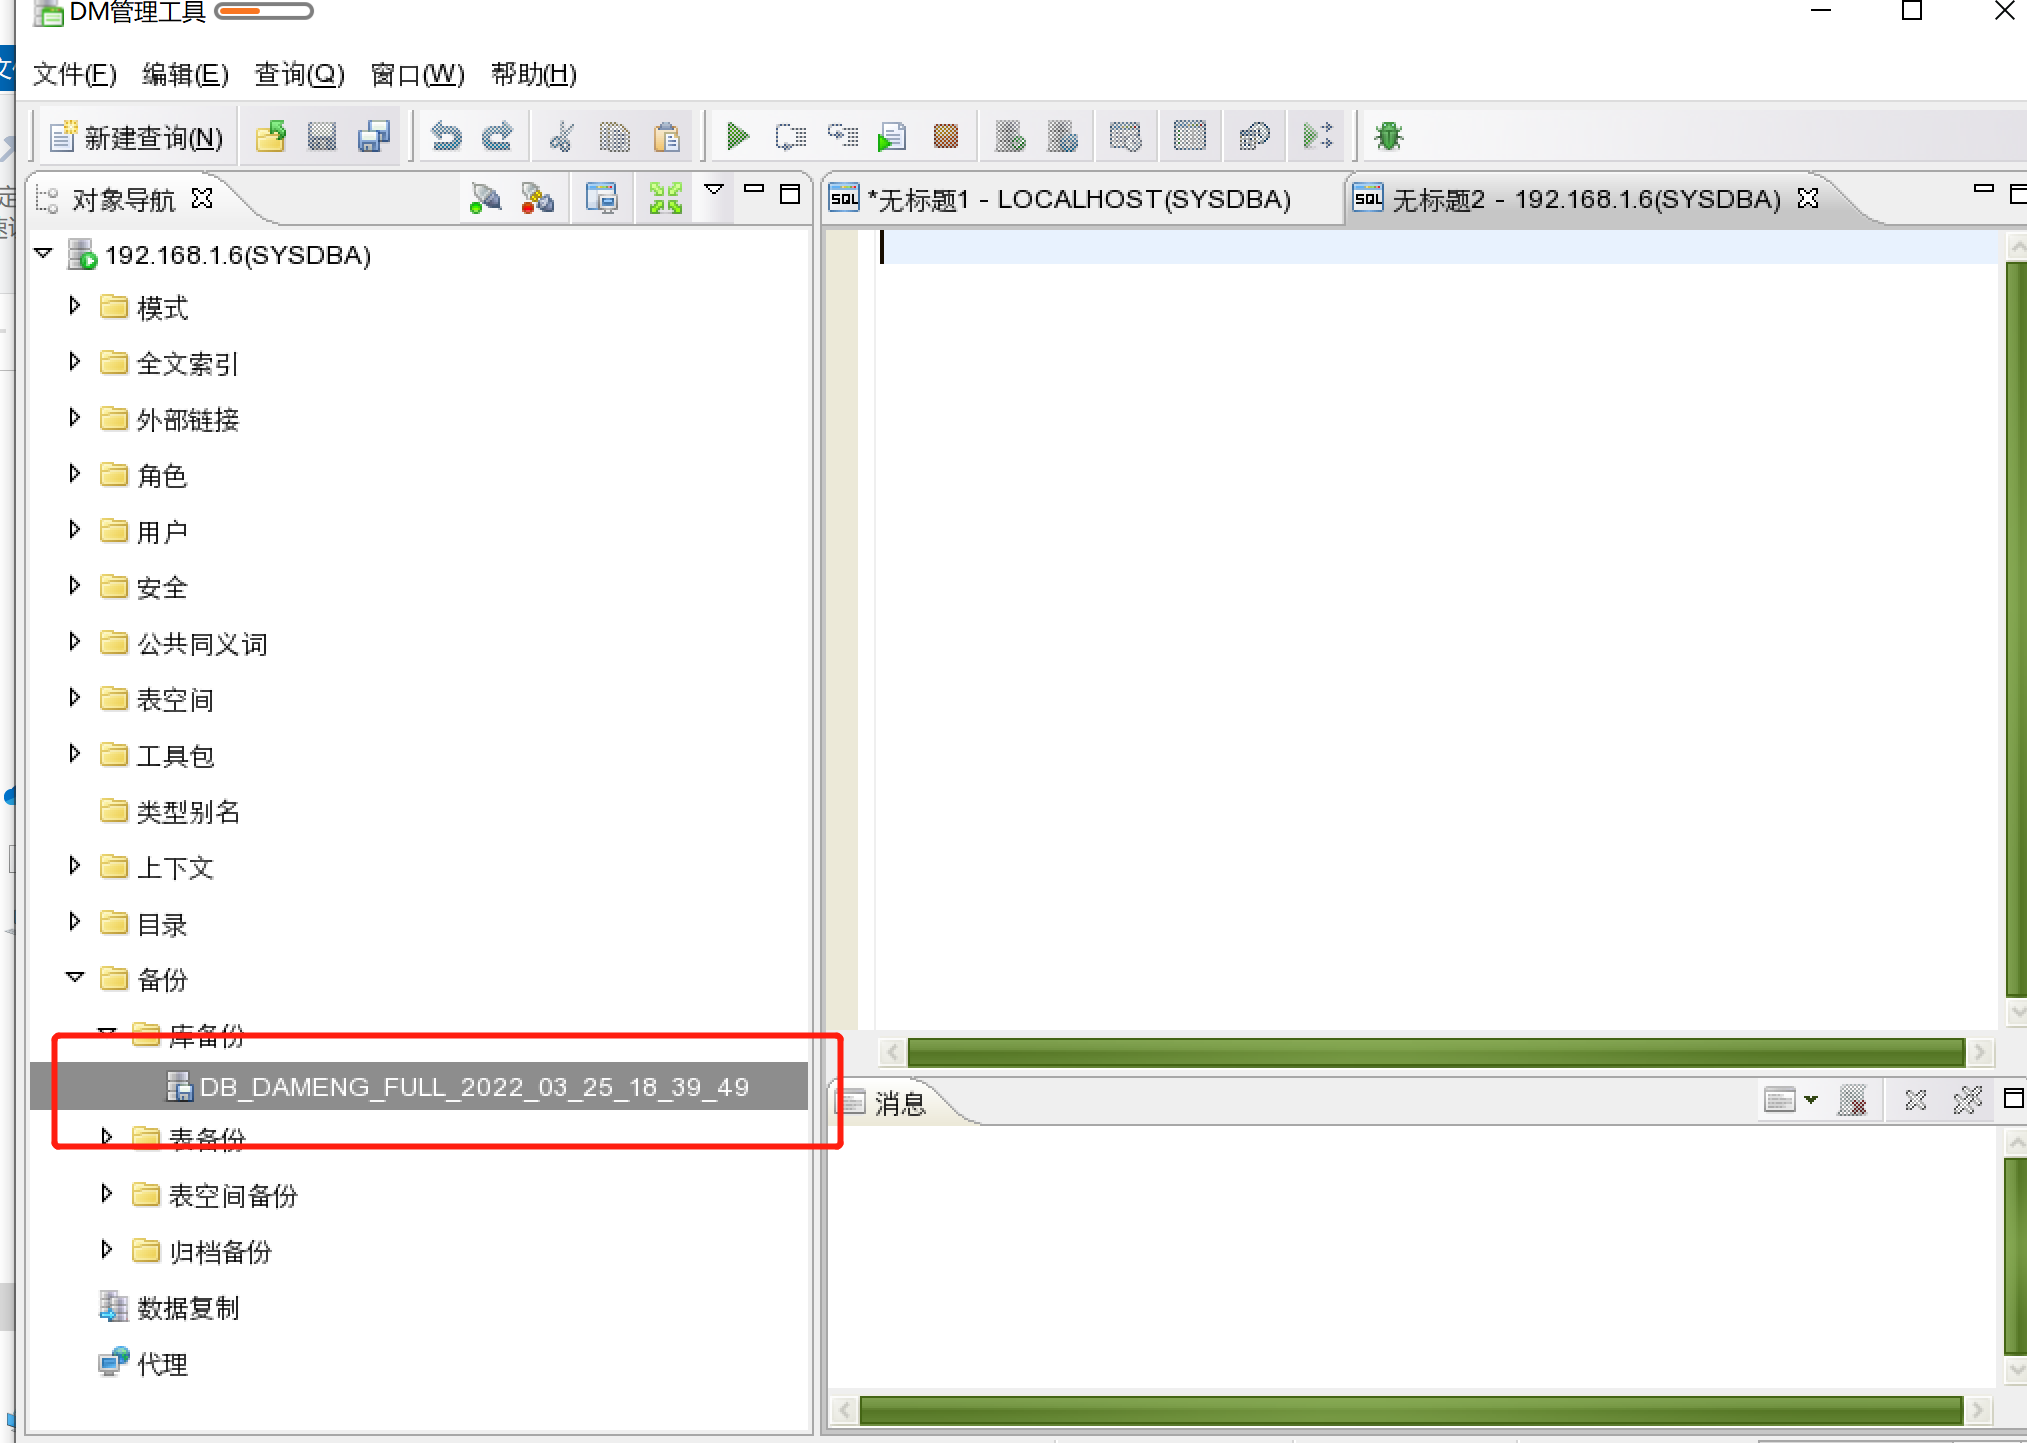Expand the 归档备份 folder
The width and height of the screenshot is (2027, 1443).
tap(107, 1249)
